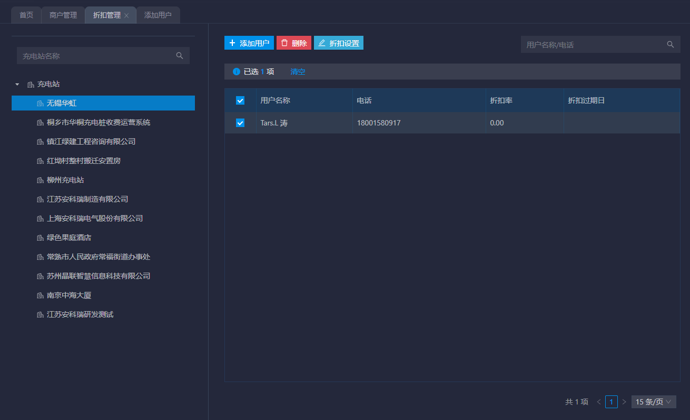The height and width of the screenshot is (420, 690).
Task: Click the building icon beside 江苏安科瑞制造有限公司
Action: coord(40,199)
